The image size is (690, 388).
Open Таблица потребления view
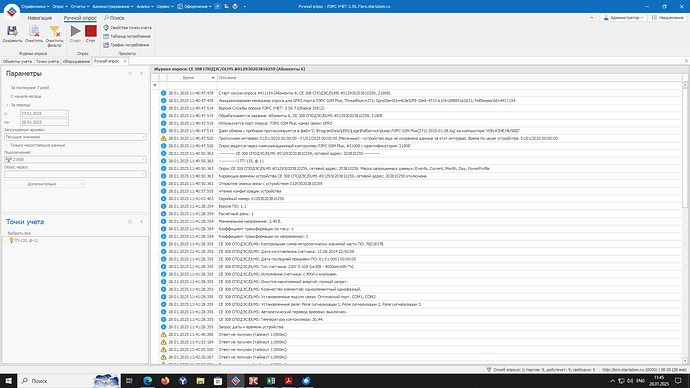click(x=127, y=37)
